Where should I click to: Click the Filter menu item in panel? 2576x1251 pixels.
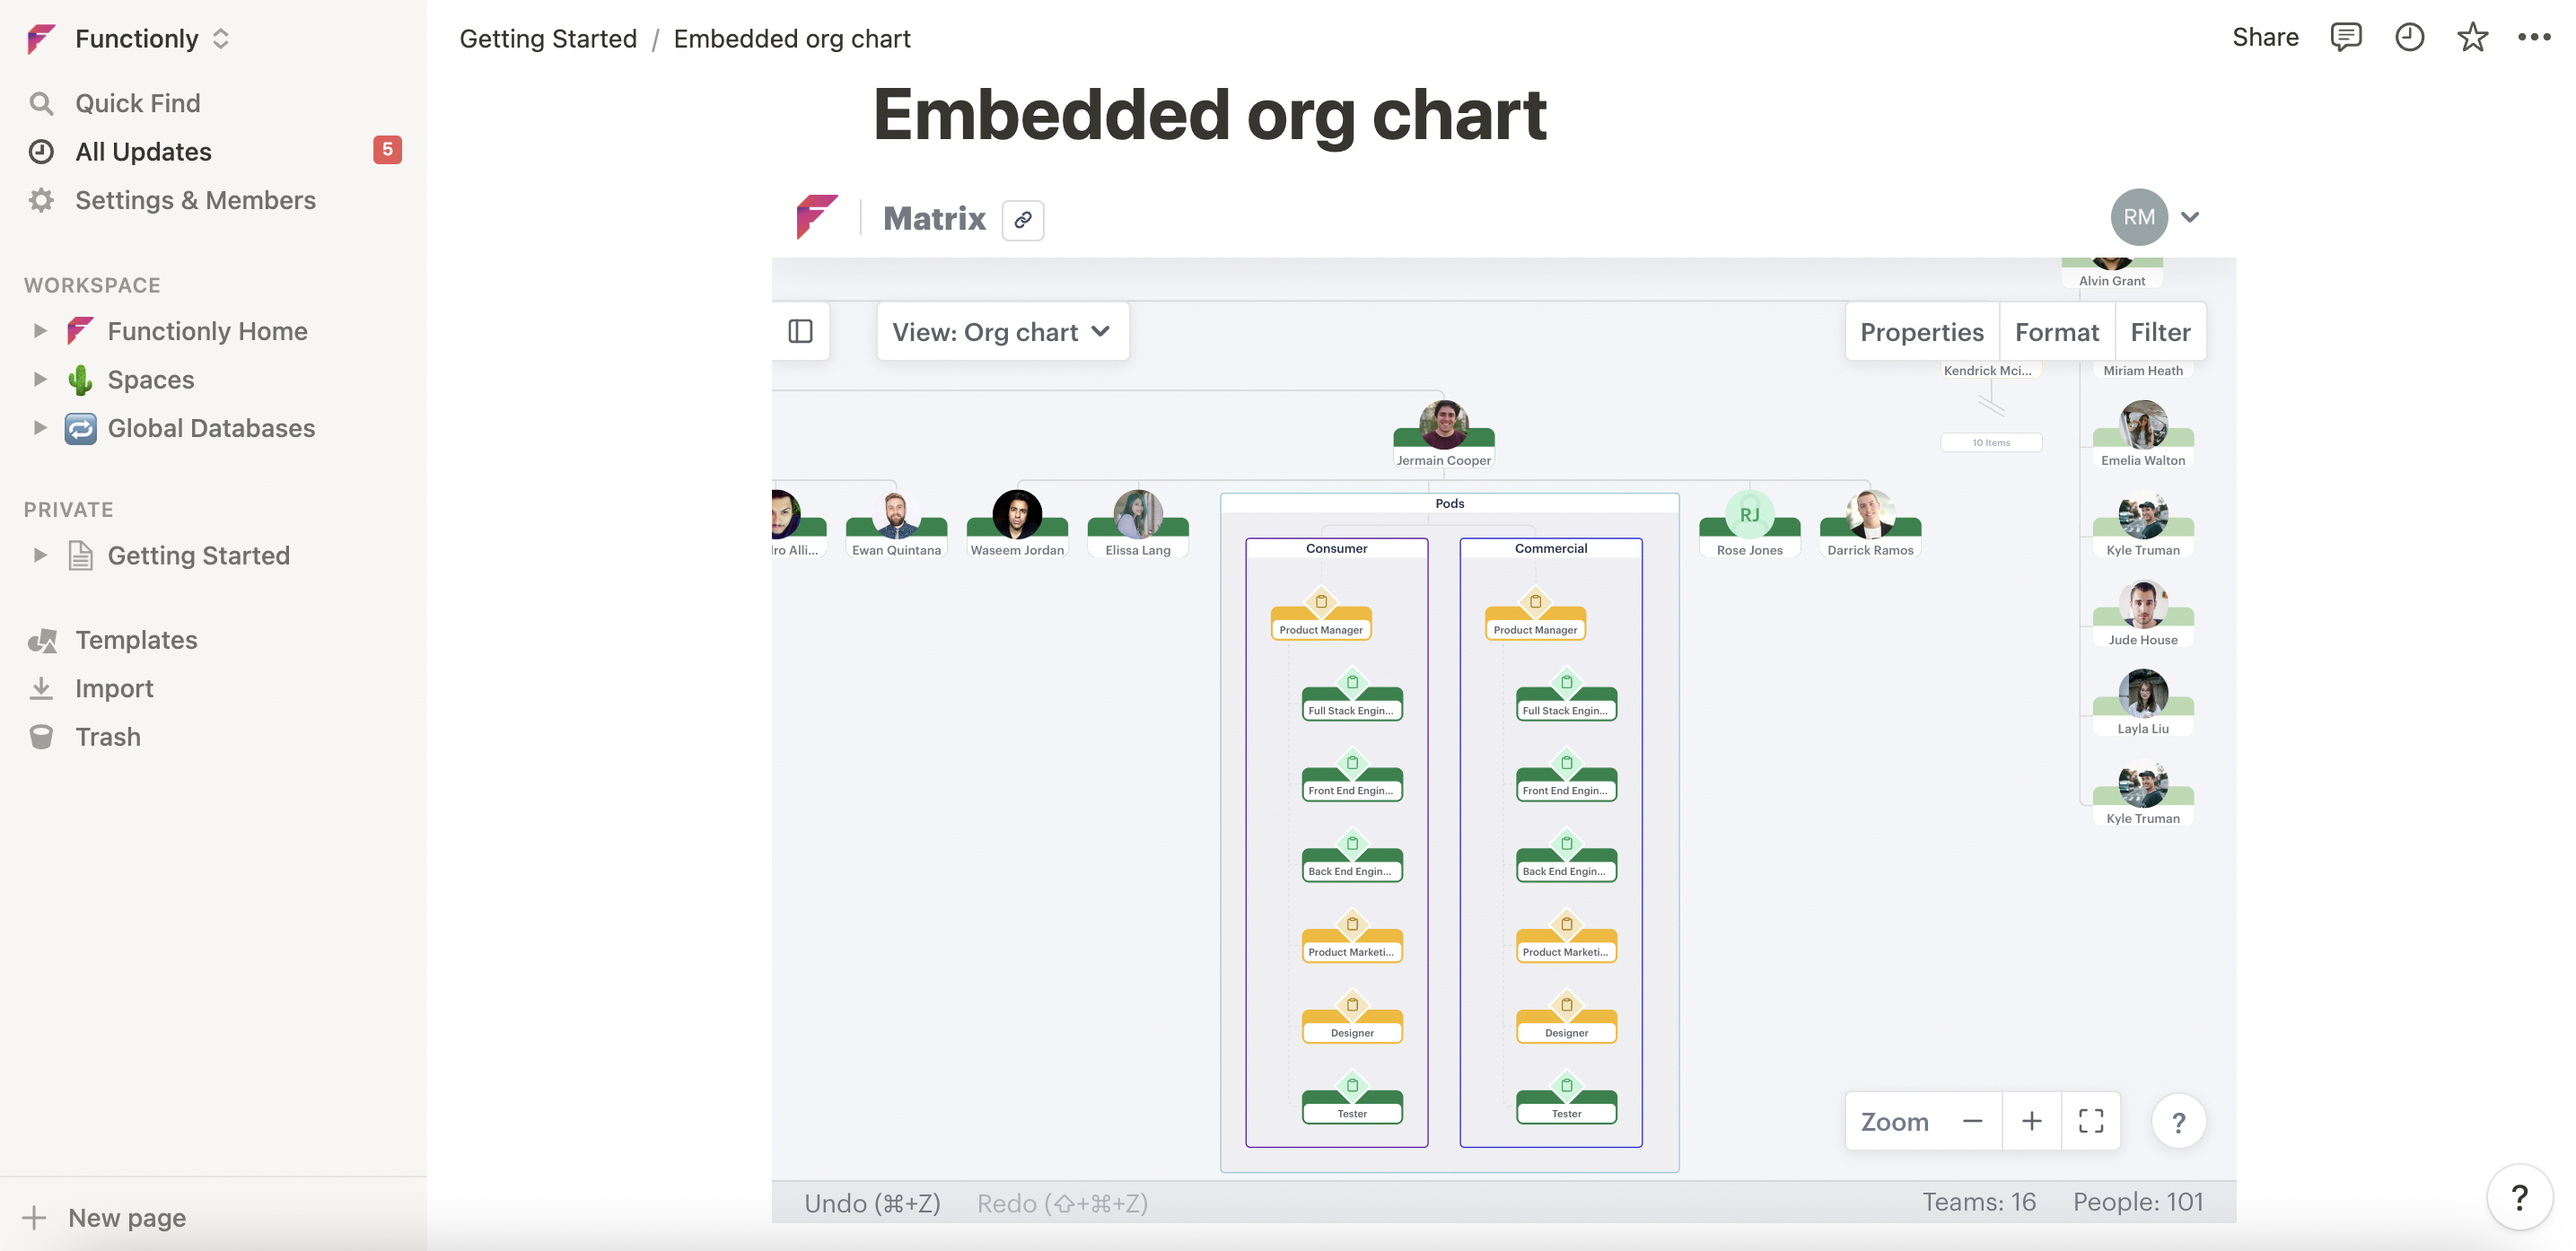coord(2160,332)
